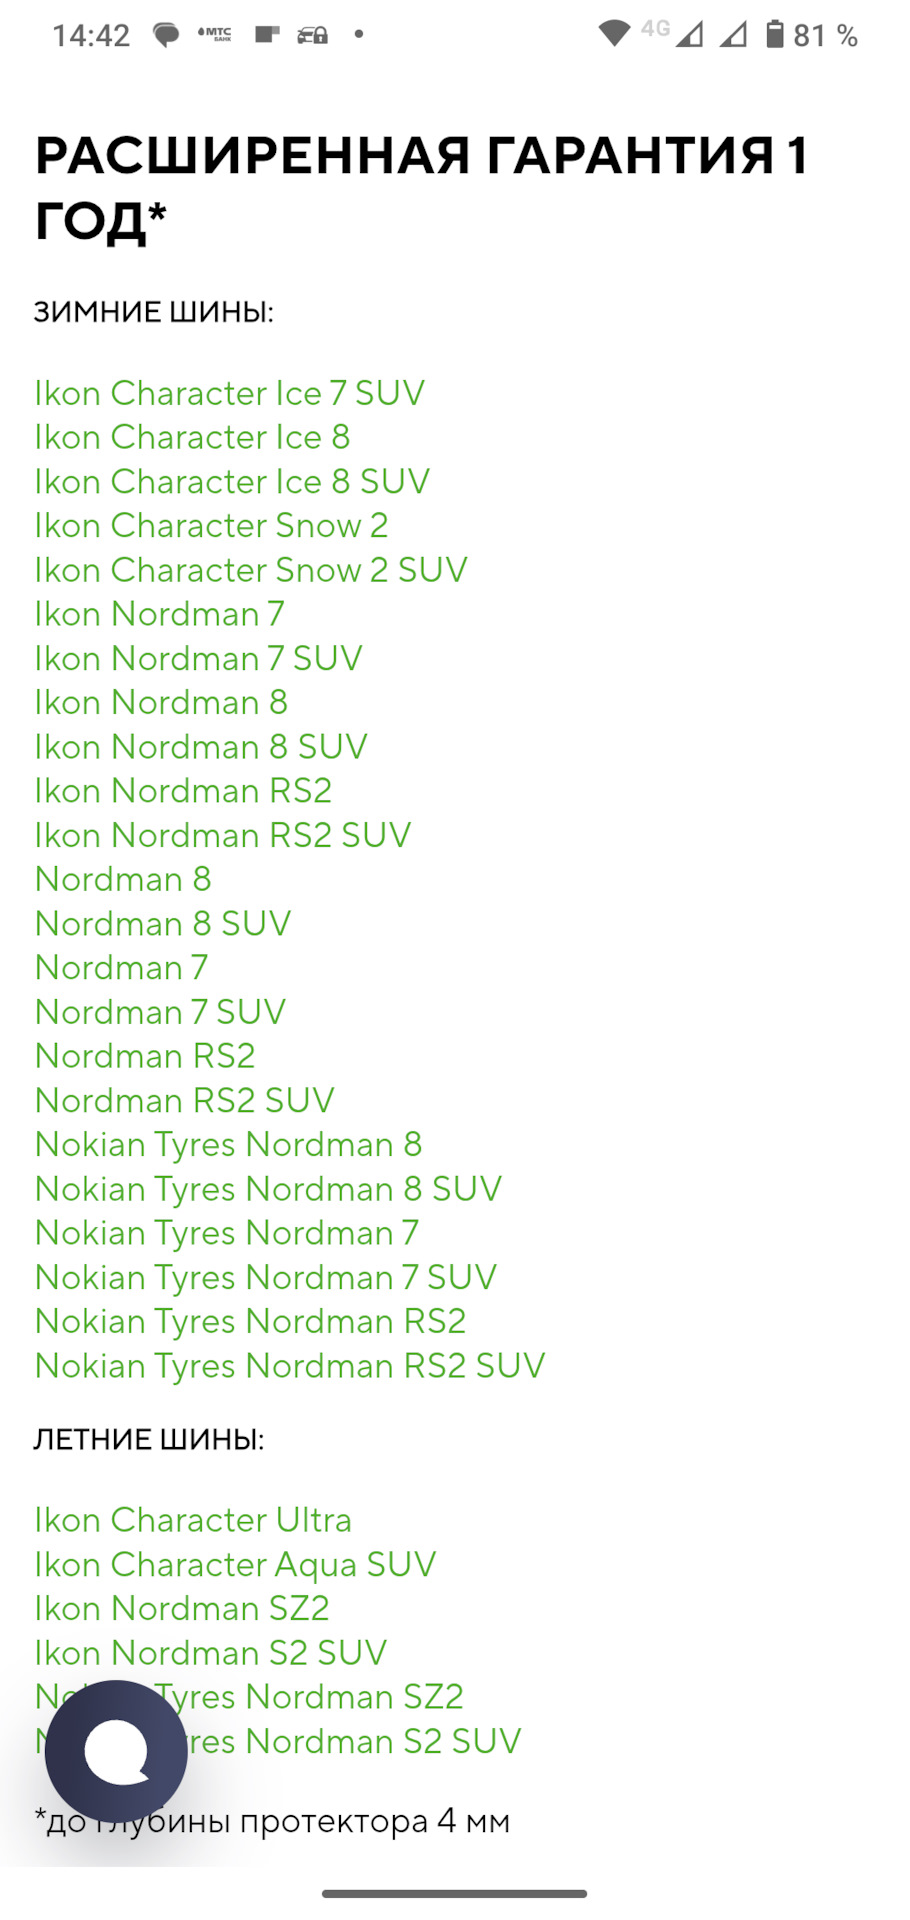Viewport: 910px width, 1920px height.
Task: Select the Ikon Character Ultra summer tyre link
Action: tap(192, 1519)
